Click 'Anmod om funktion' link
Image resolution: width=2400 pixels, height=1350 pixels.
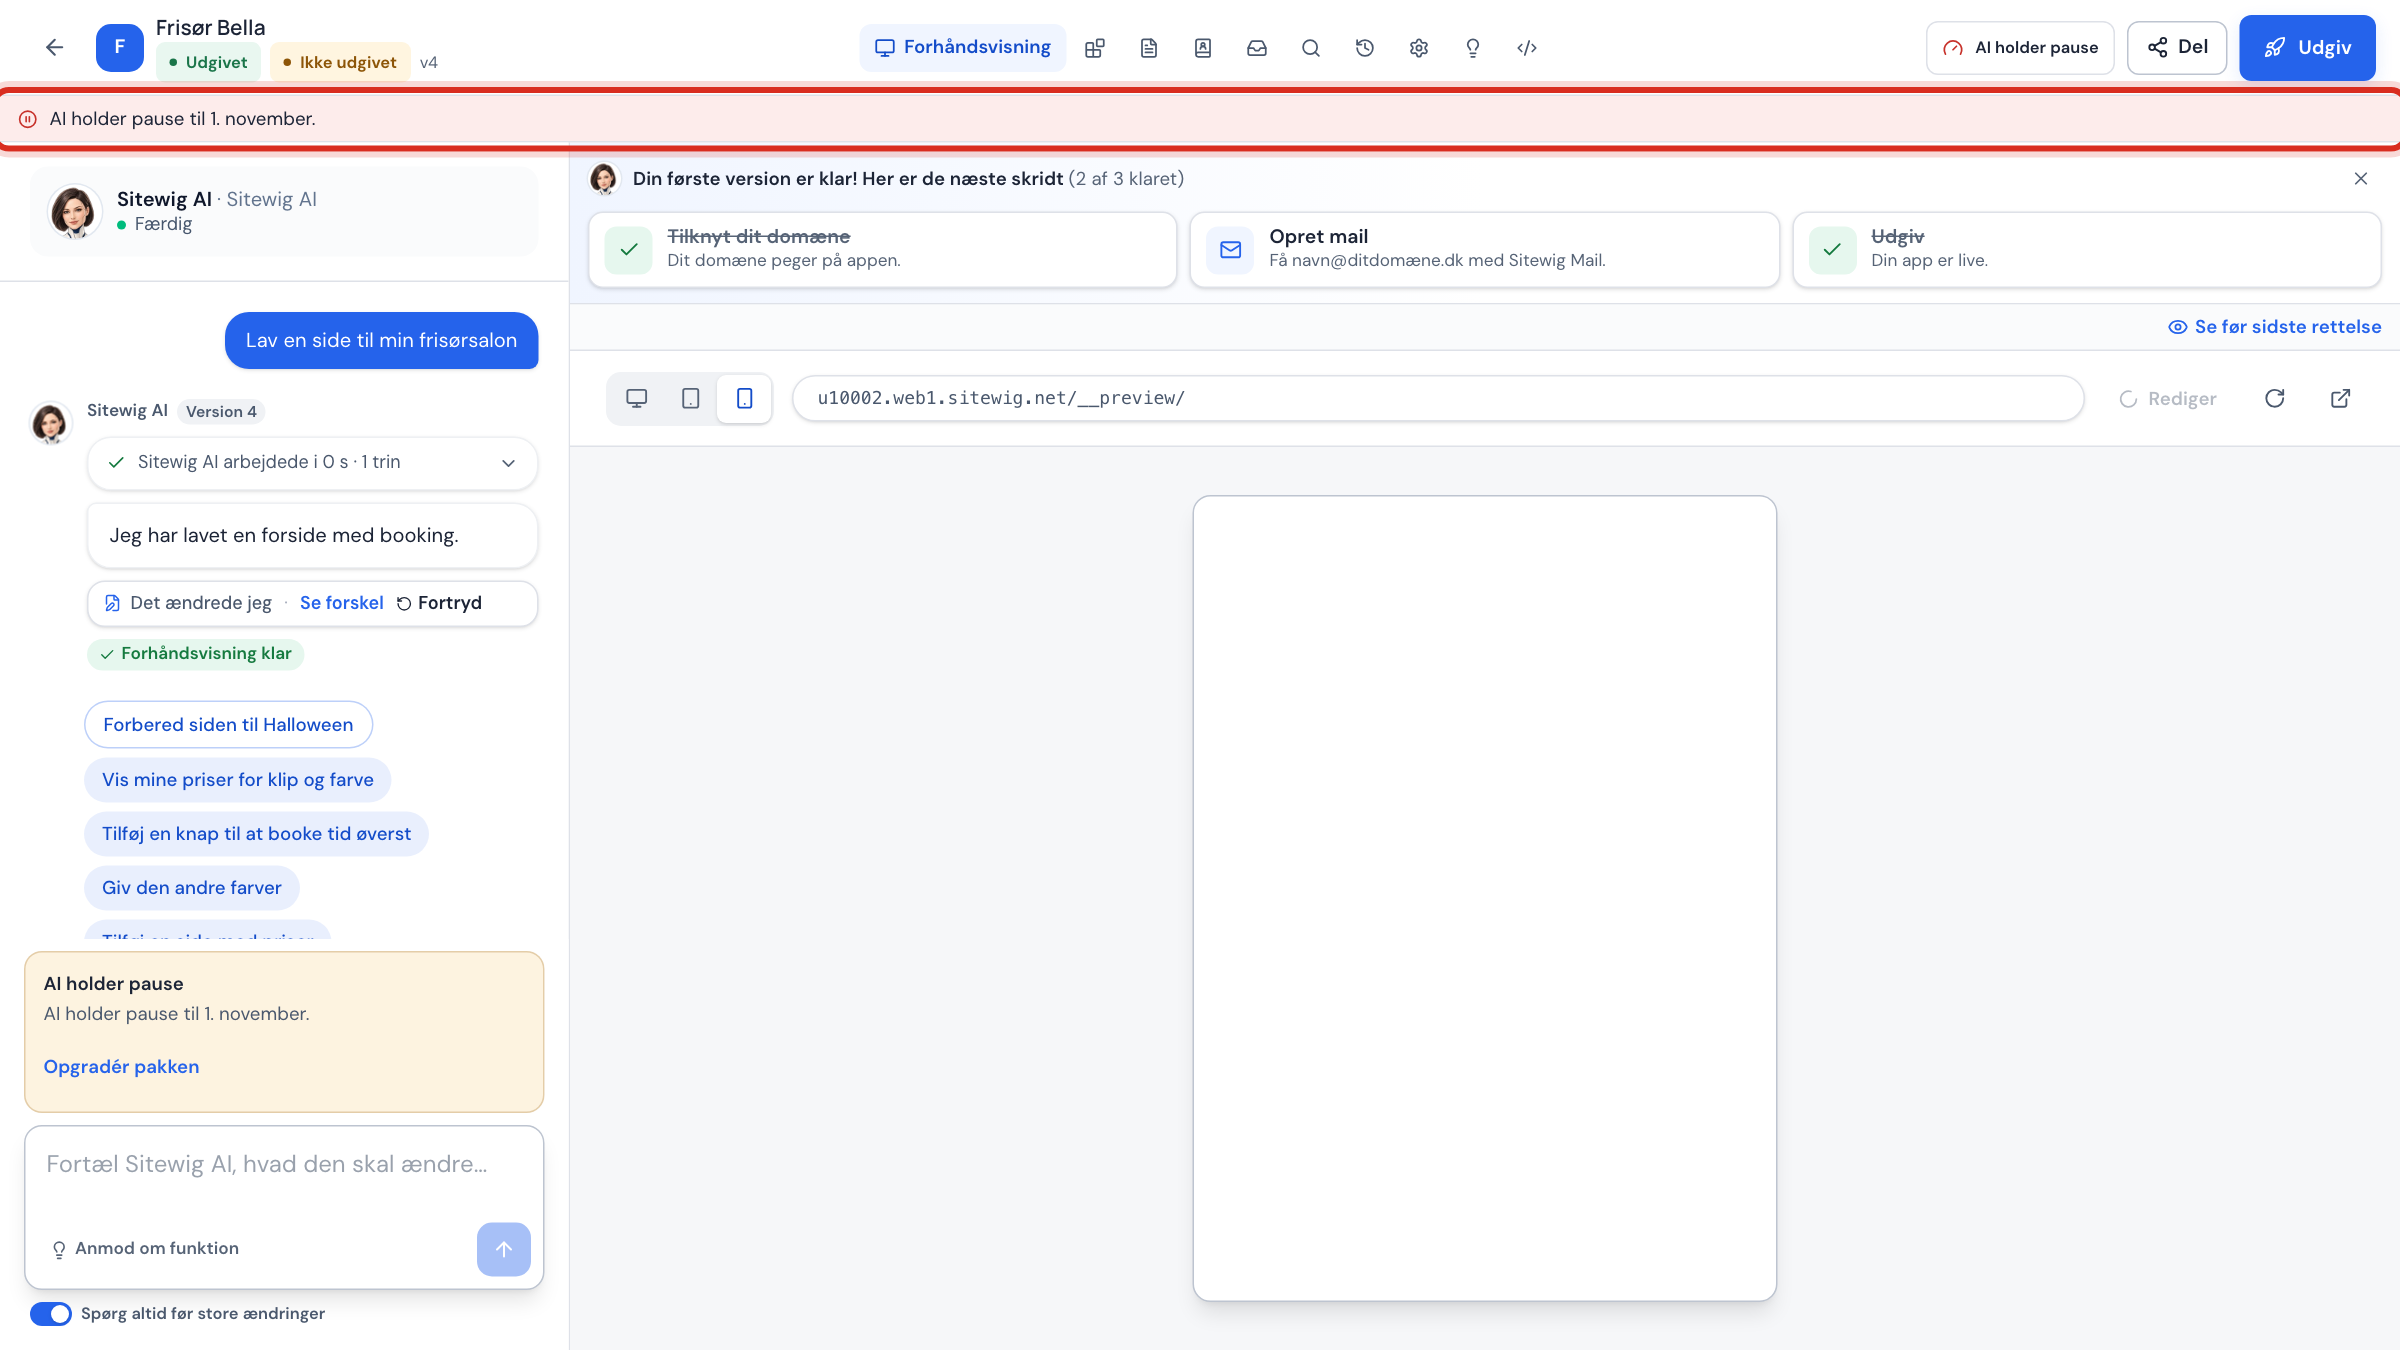coord(145,1249)
